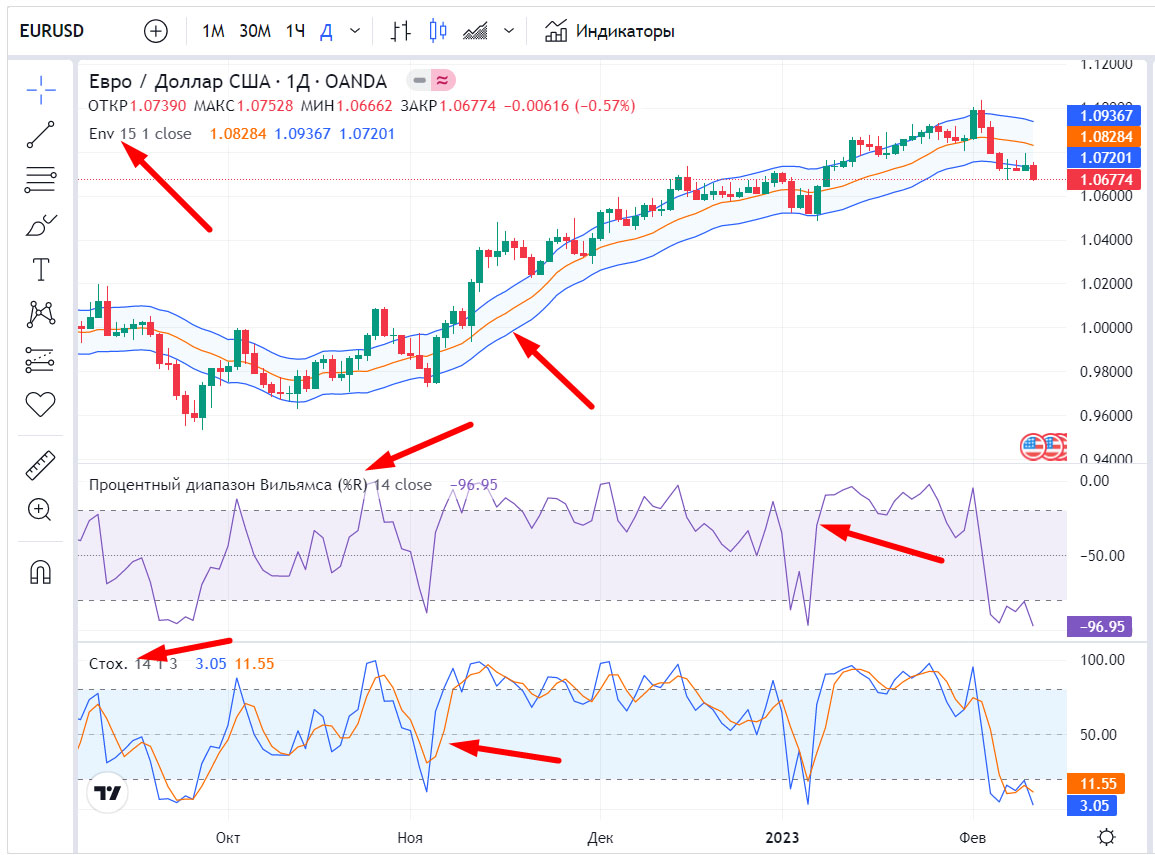Click the TradingView logo

click(108, 793)
